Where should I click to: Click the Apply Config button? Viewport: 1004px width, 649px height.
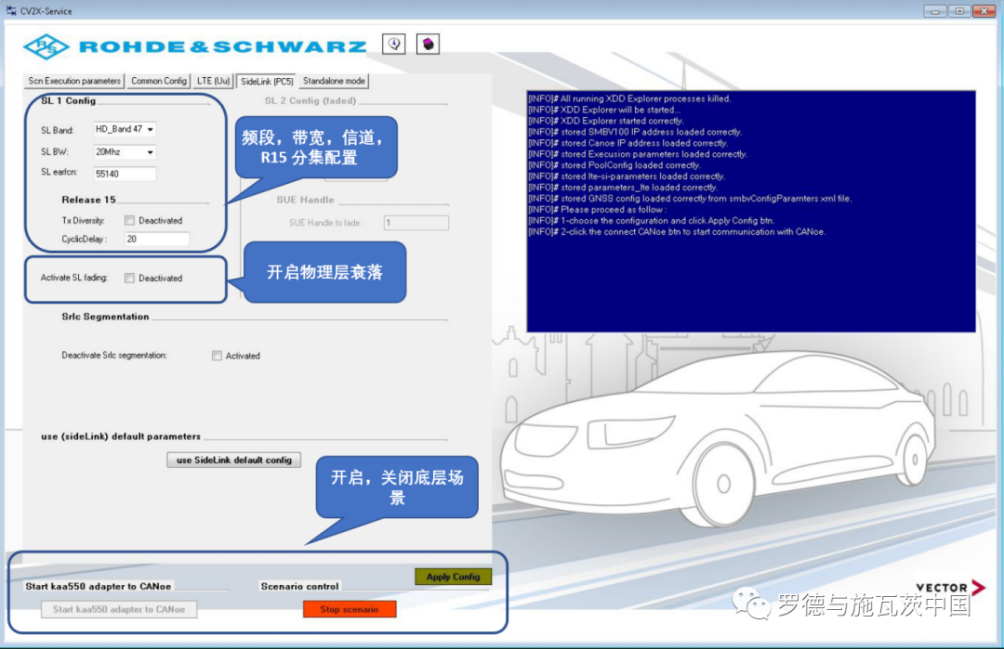point(453,577)
